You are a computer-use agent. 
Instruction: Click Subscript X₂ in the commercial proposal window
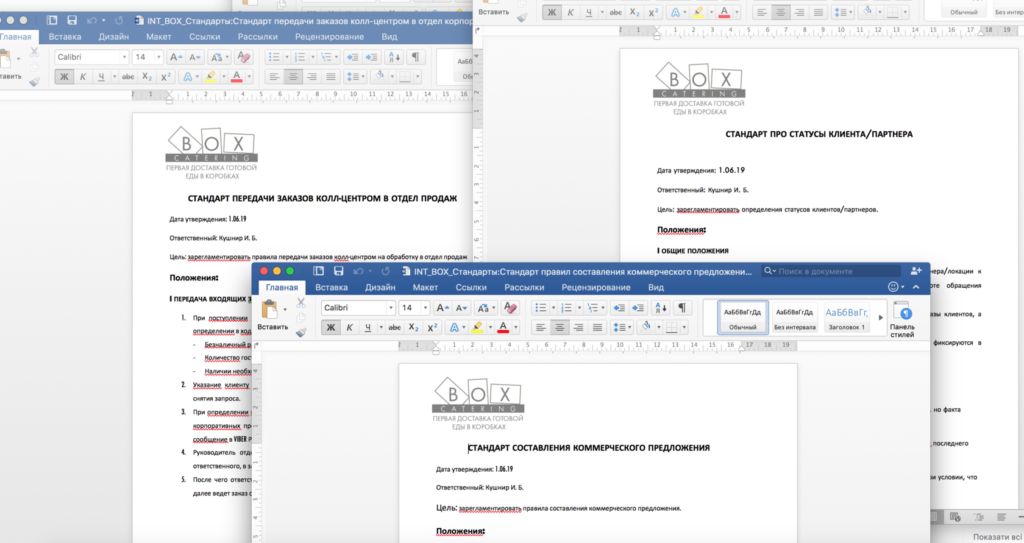[x=413, y=327]
